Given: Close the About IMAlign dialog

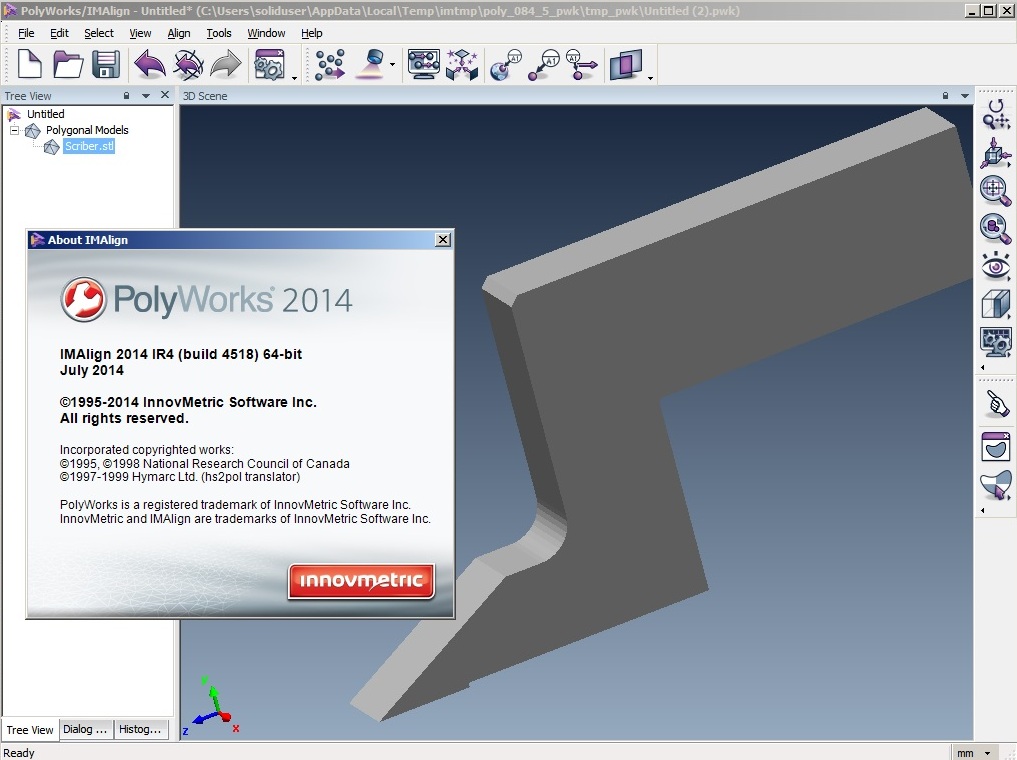Looking at the screenshot, I should click(442, 240).
